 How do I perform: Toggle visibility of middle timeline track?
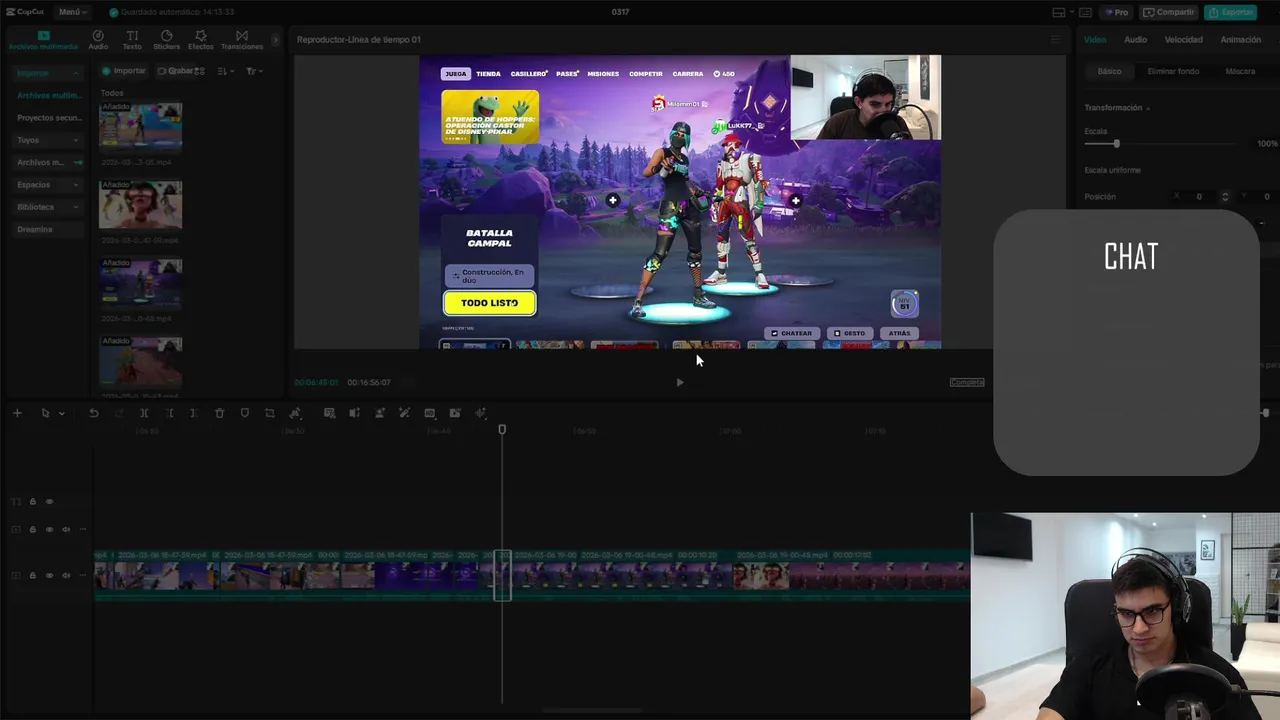(x=49, y=529)
